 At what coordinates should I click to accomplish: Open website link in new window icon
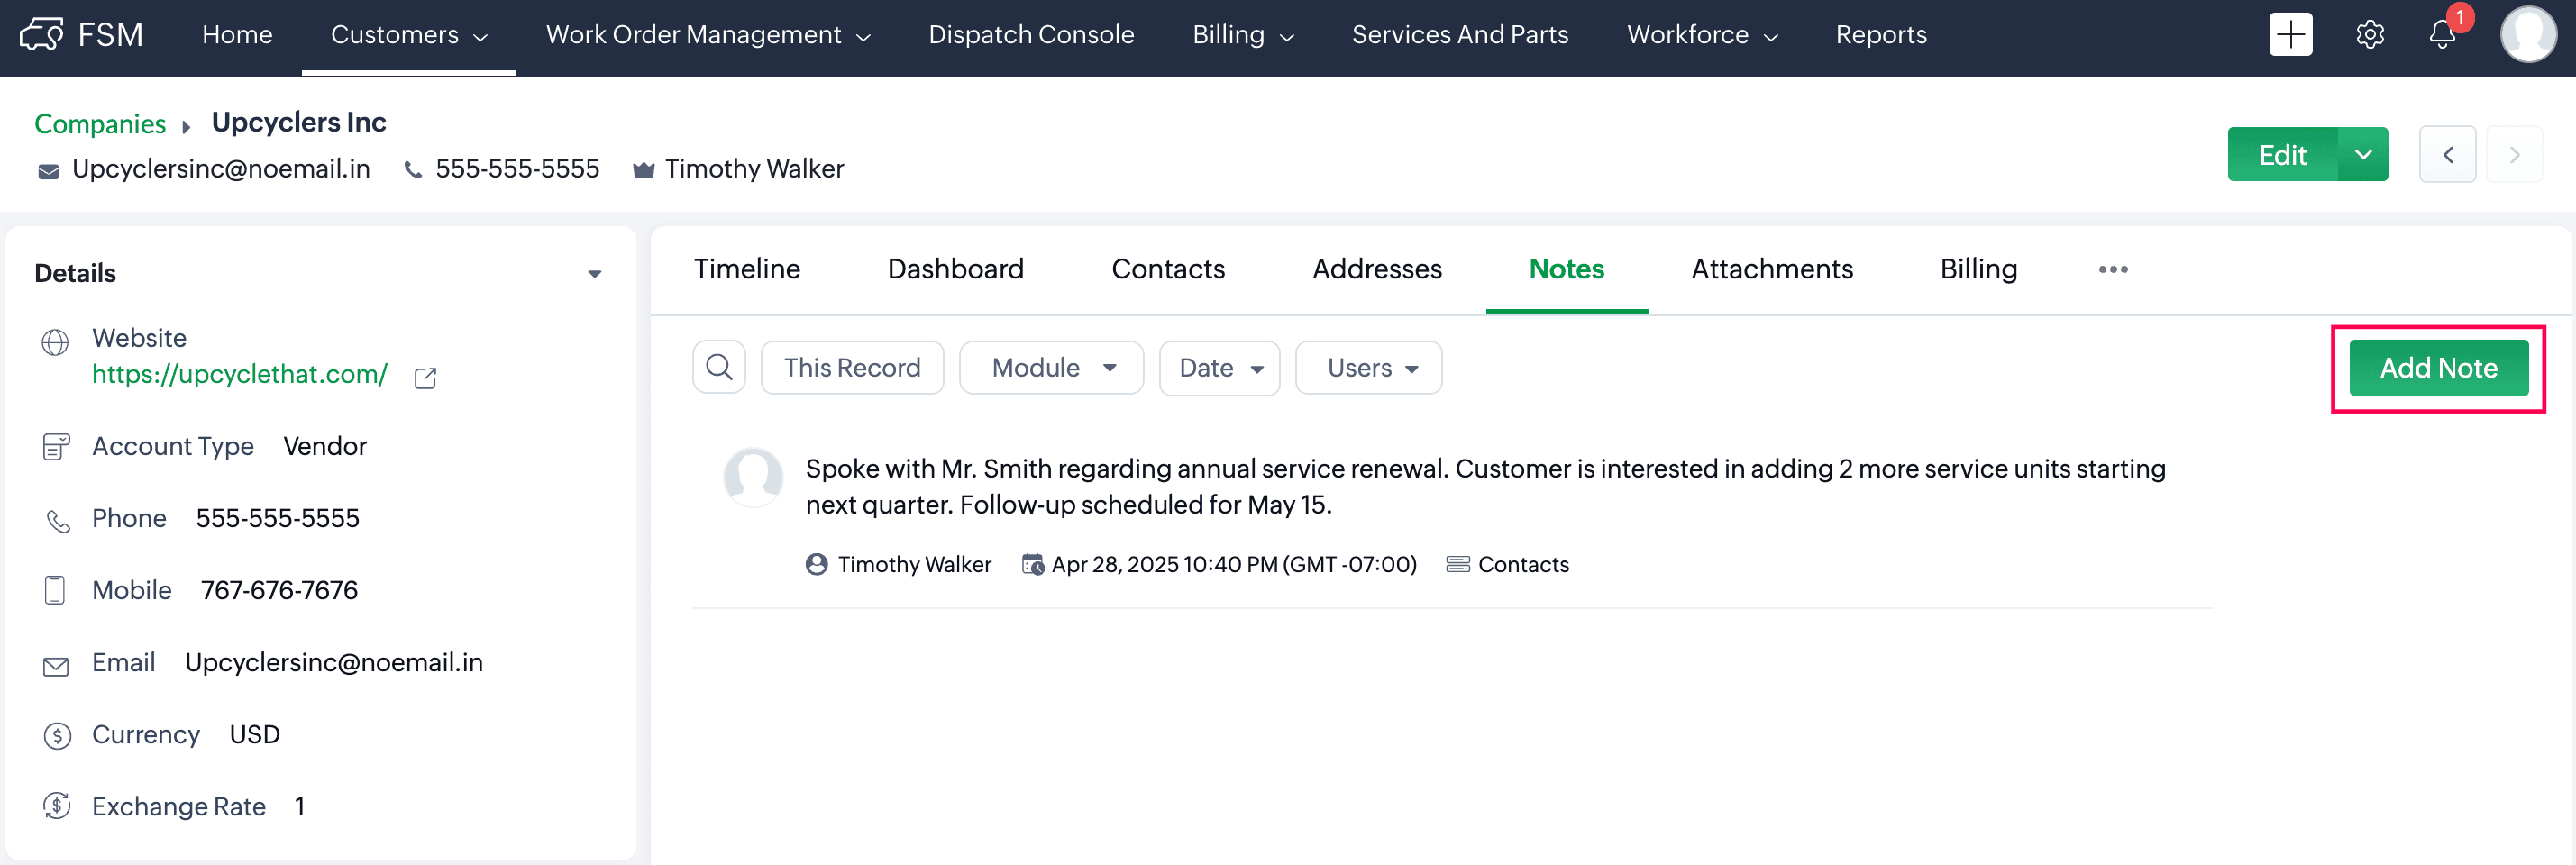click(425, 378)
